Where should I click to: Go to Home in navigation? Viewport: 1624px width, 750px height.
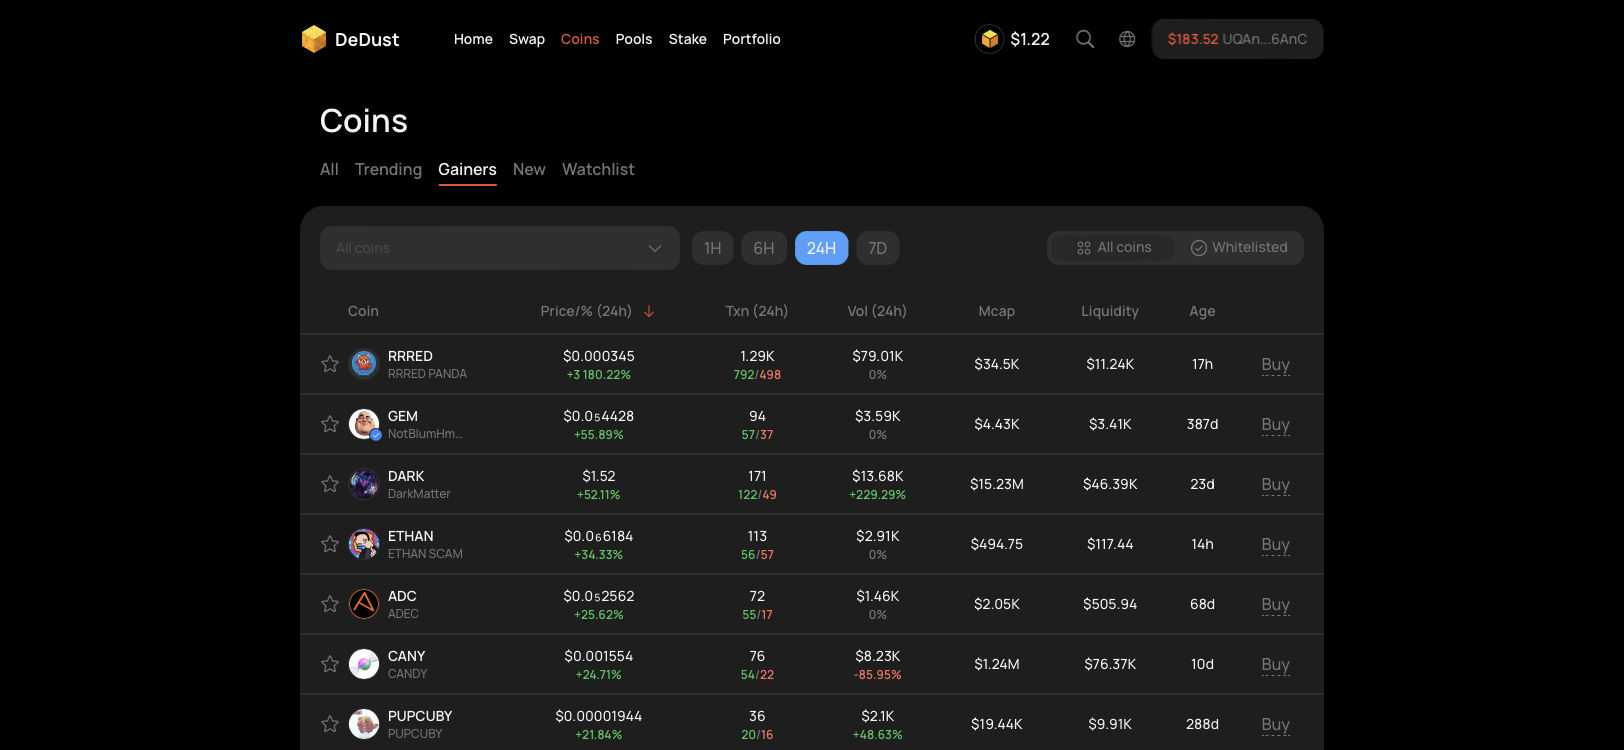[x=473, y=39]
